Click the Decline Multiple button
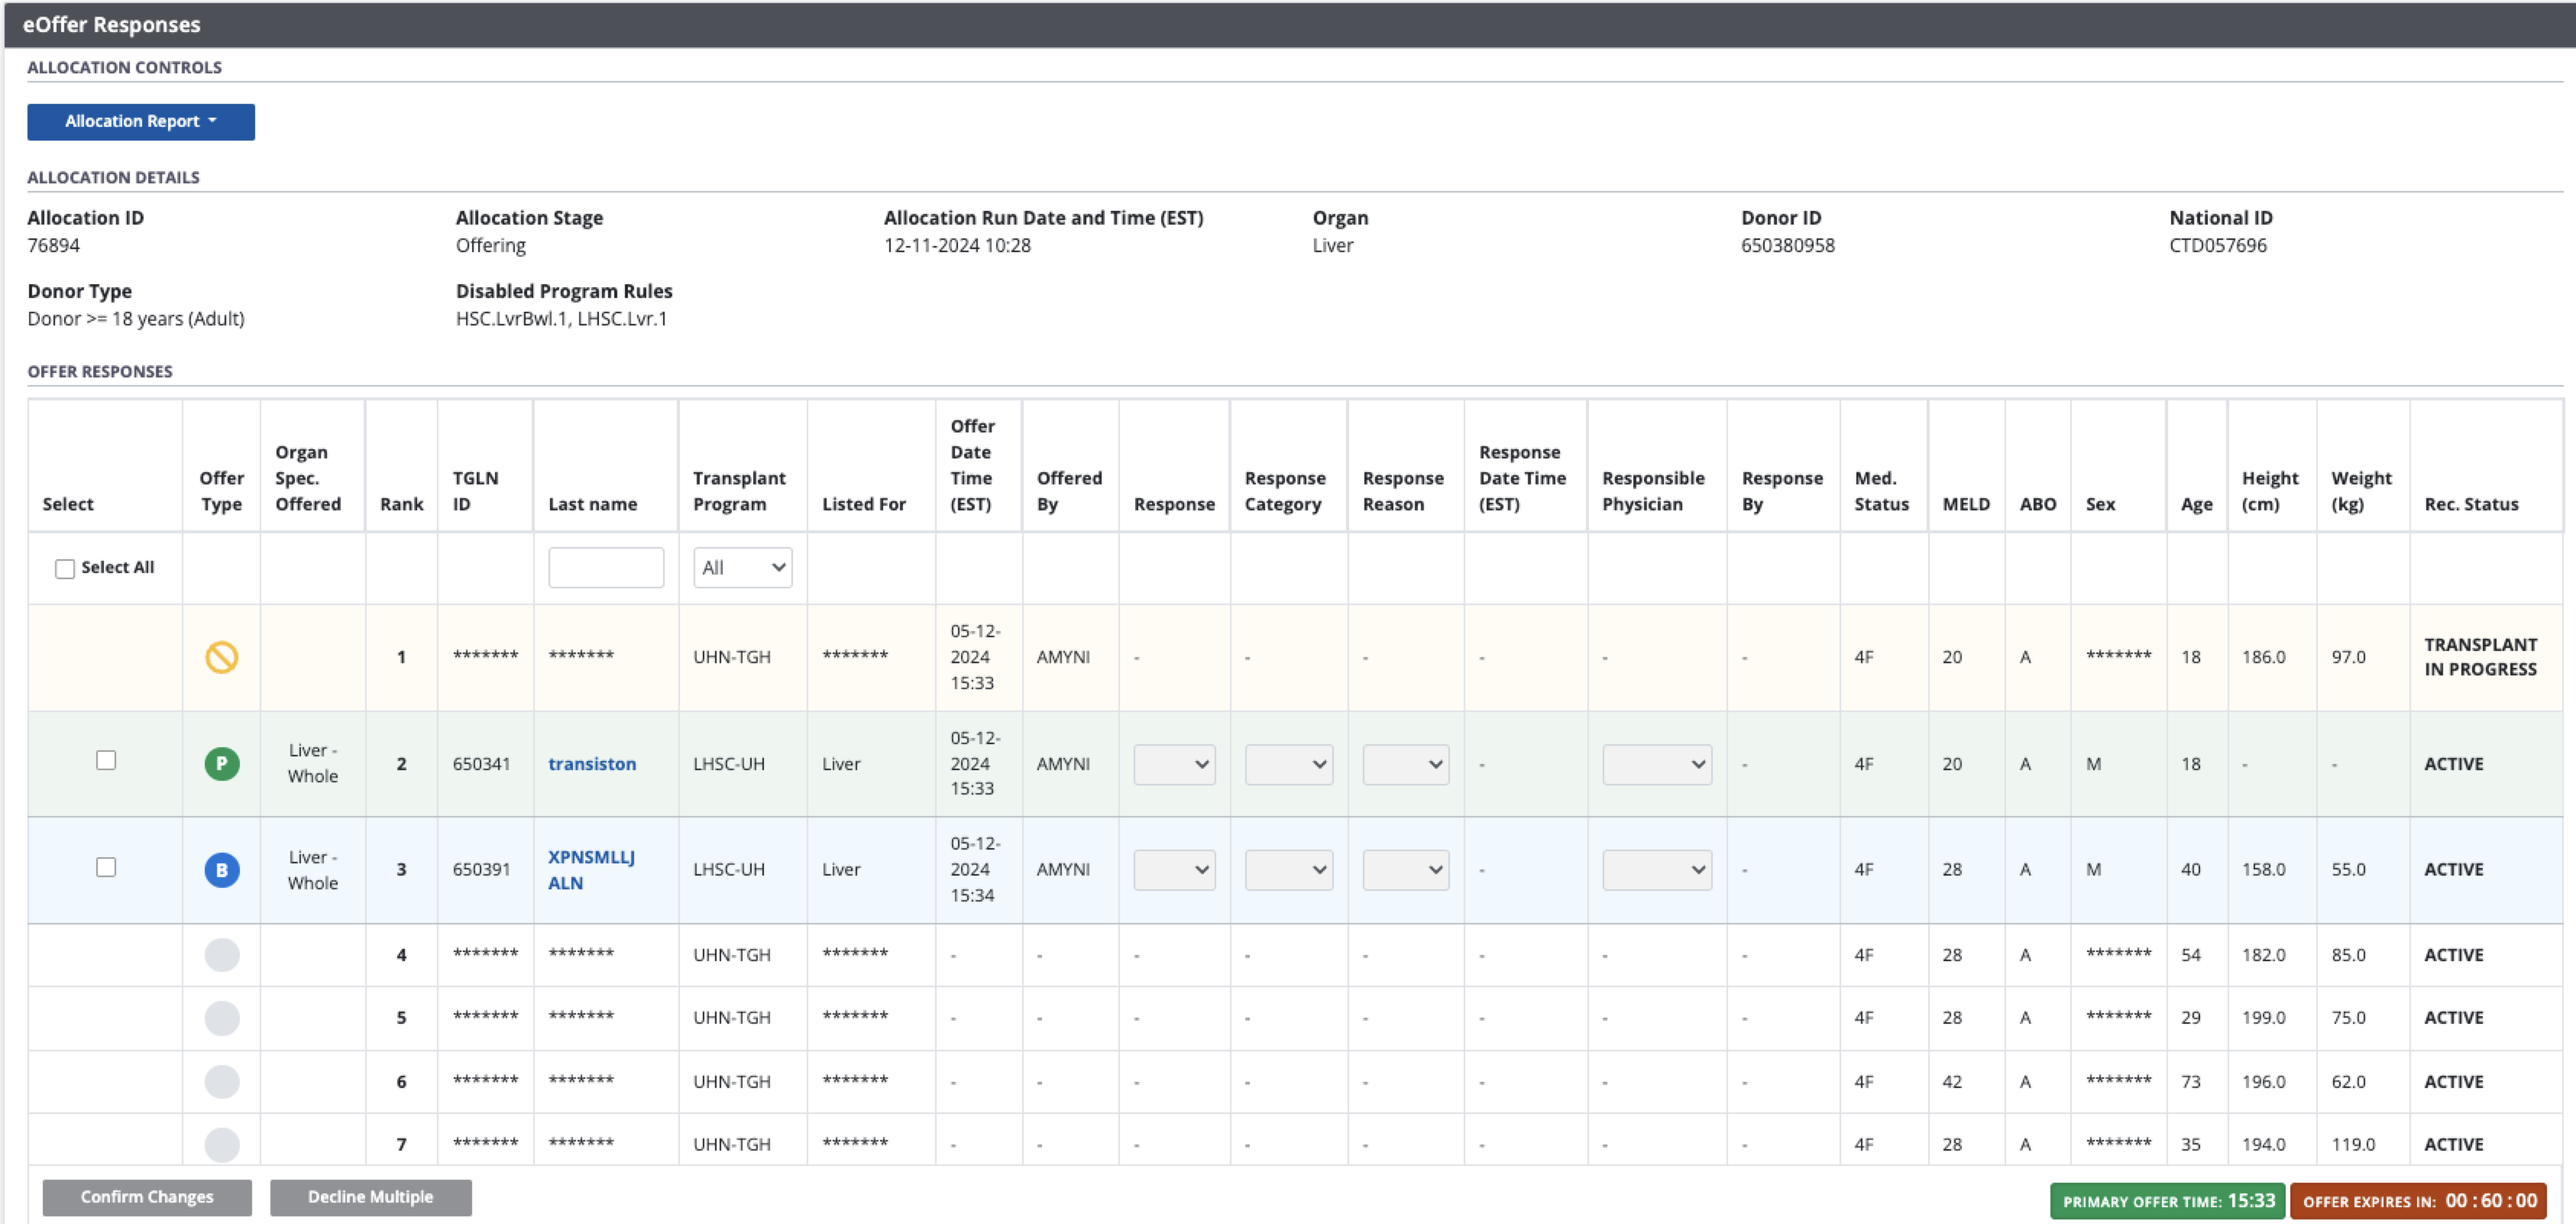Viewport: 2576px width, 1224px height. 370,1197
